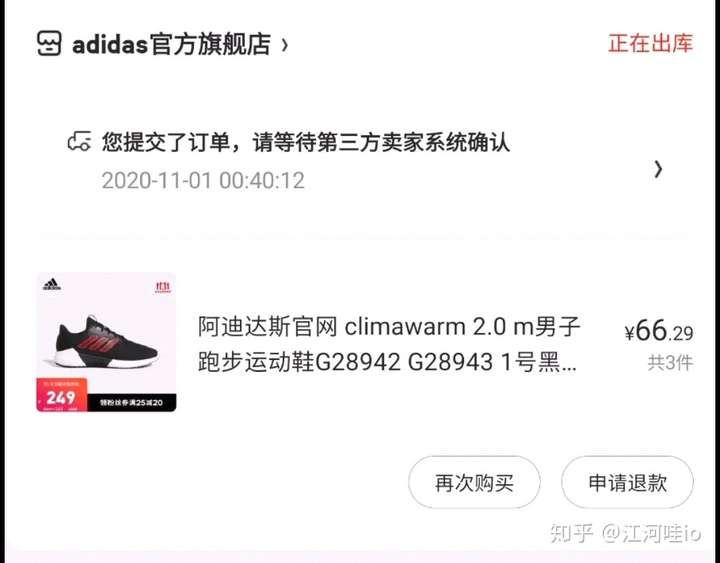Expand the chevron next to adidas官方旗舰店
The height and width of the screenshot is (563, 720).
(x=285, y=45)
